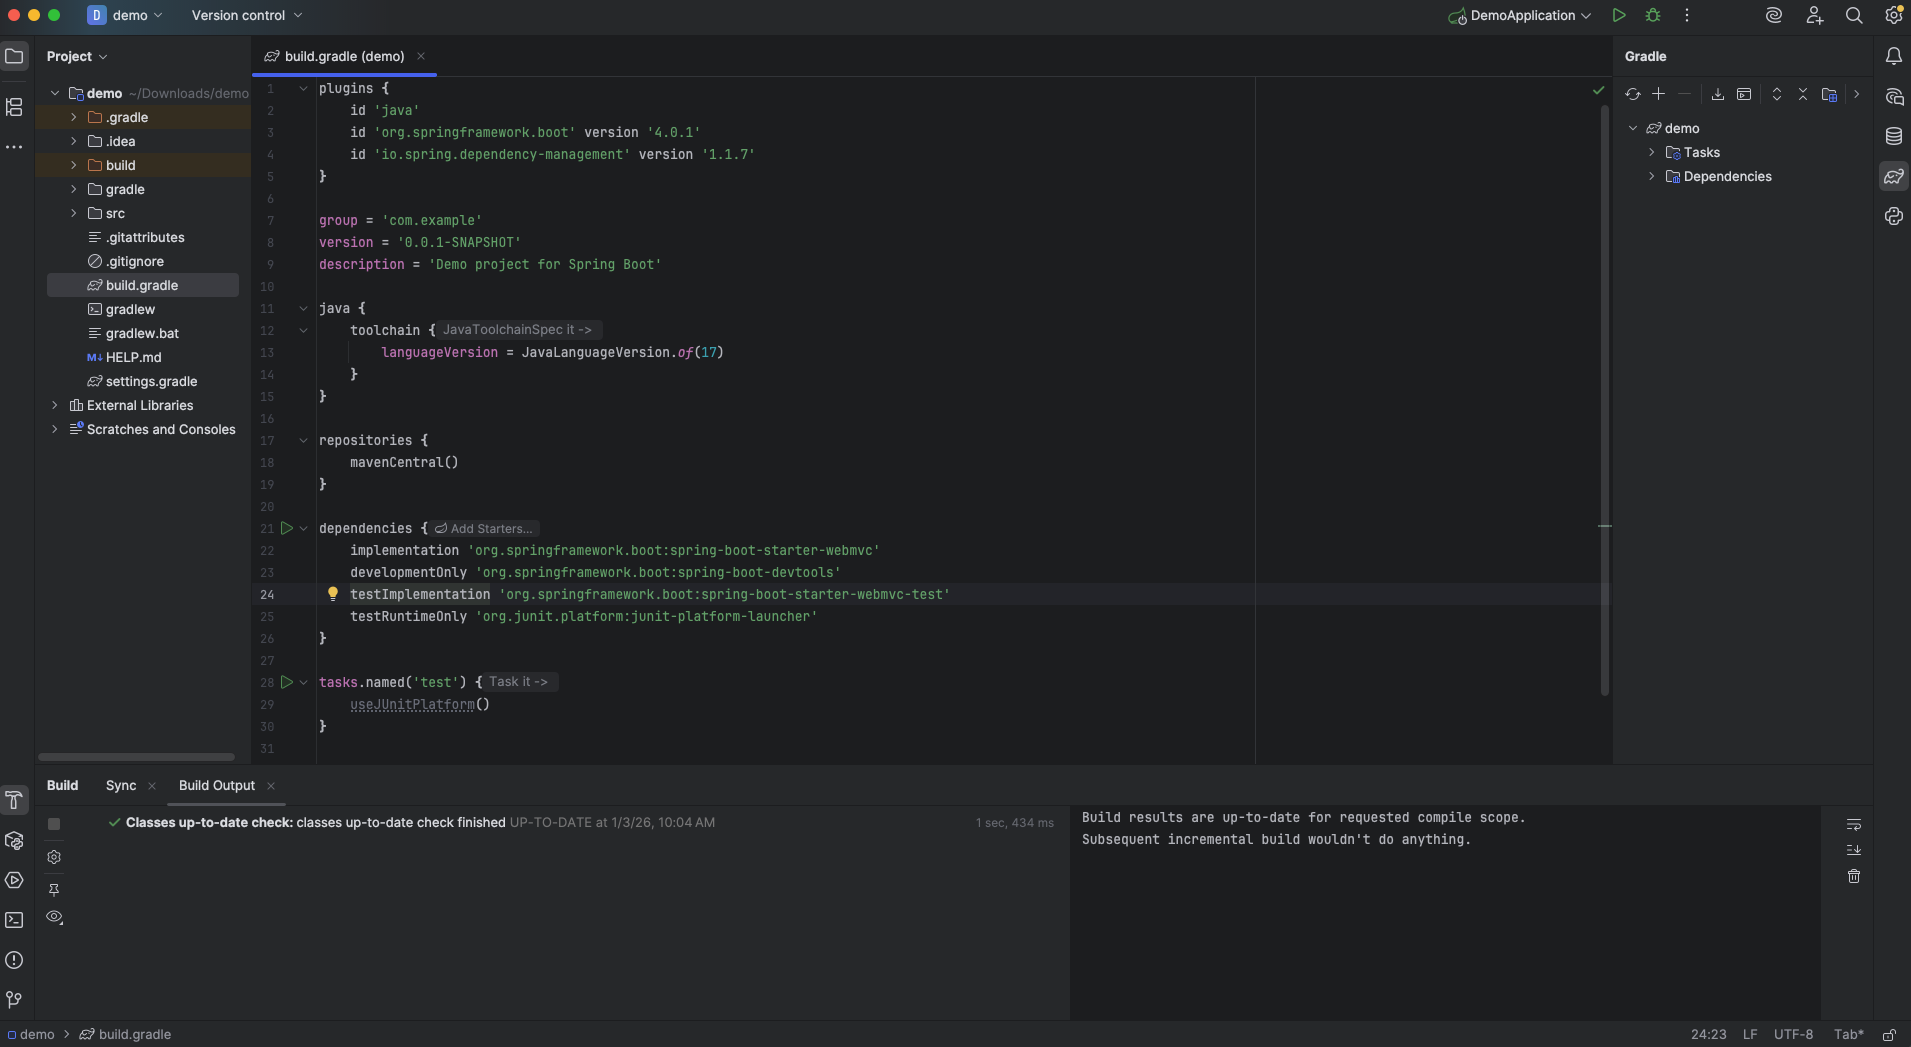Open the demo project dropdown in title bar

pyautogui.click(x=125, y=15)
